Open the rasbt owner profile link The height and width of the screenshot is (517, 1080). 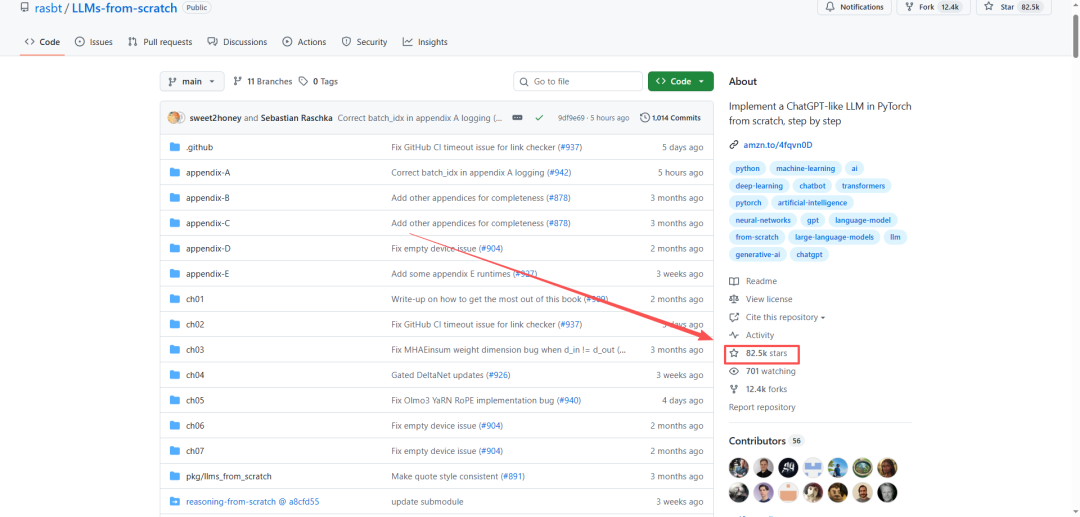click(x=47, y=8)
